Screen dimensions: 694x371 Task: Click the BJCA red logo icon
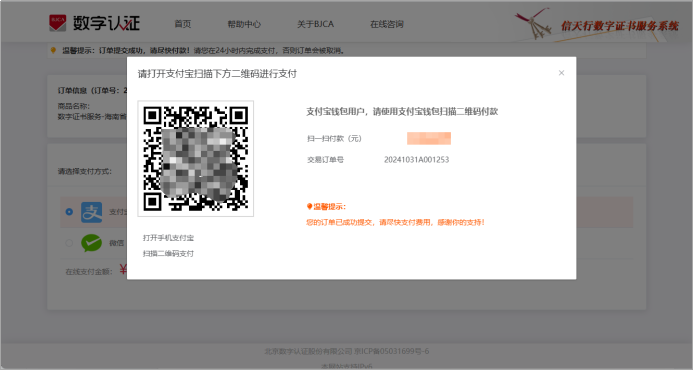tap(58, 23)
